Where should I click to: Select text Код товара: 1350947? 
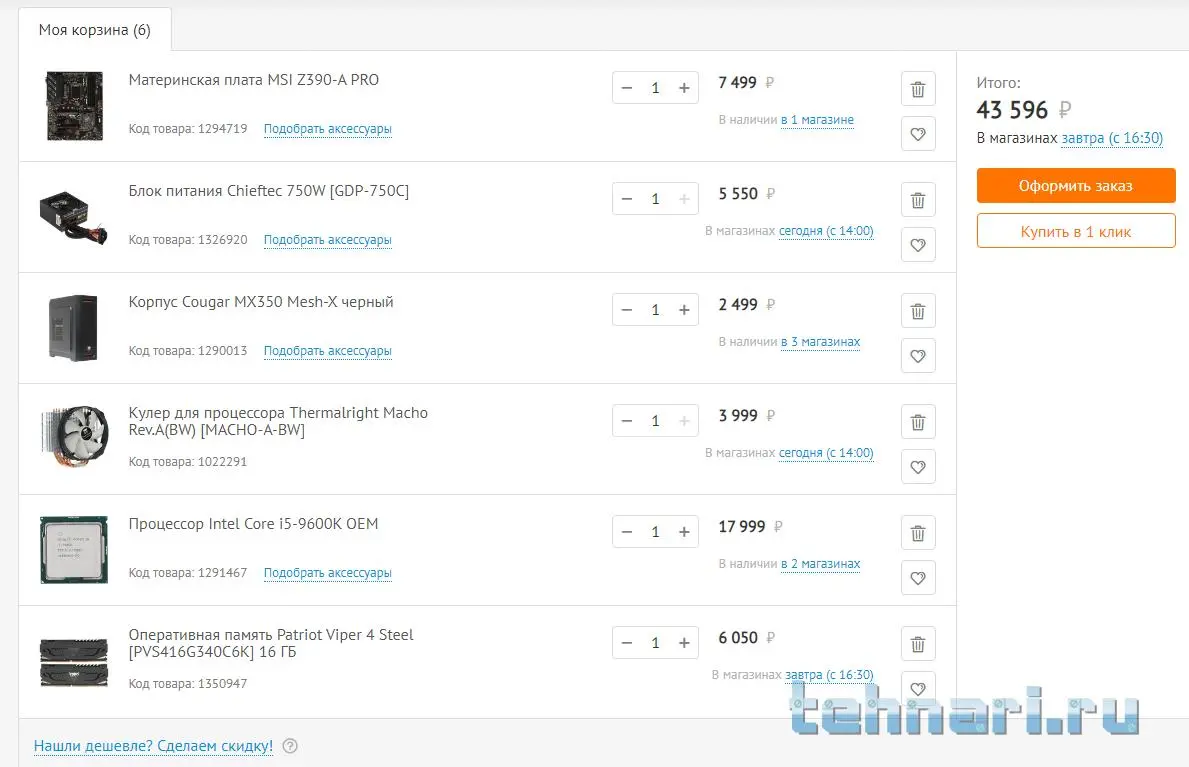pyautogui.click(x=188, y=684)
